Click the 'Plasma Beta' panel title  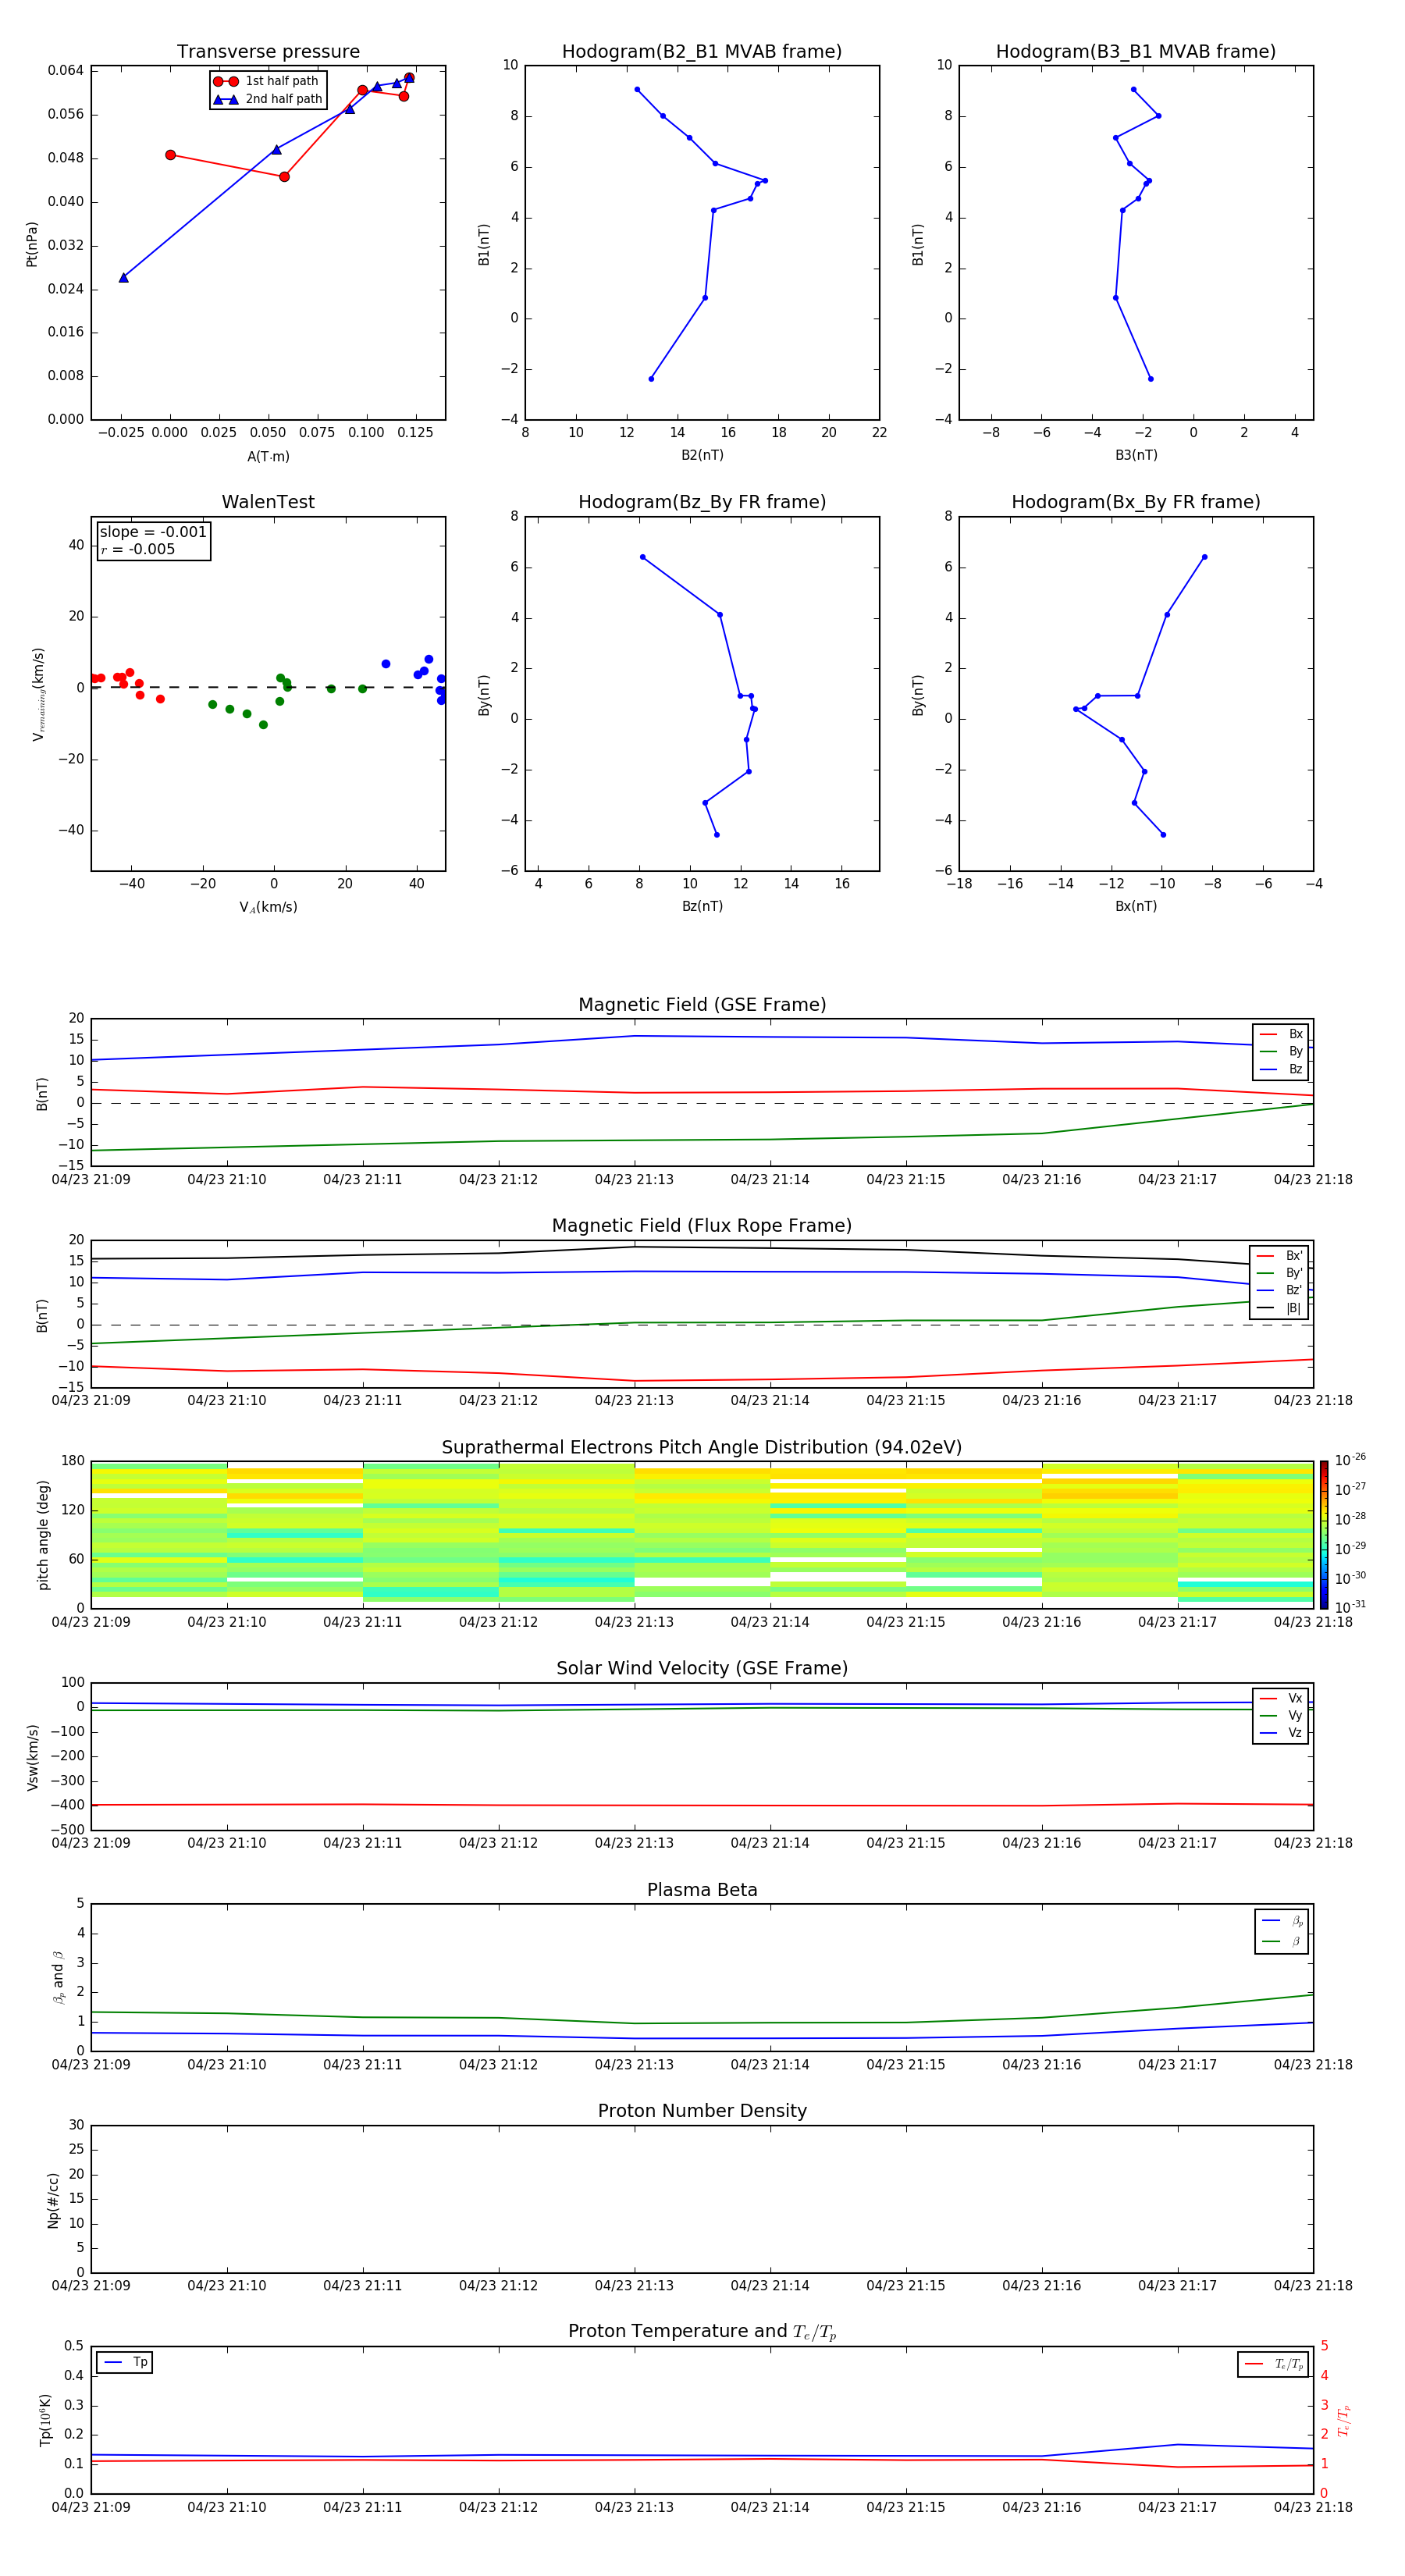click(702, 1891)
